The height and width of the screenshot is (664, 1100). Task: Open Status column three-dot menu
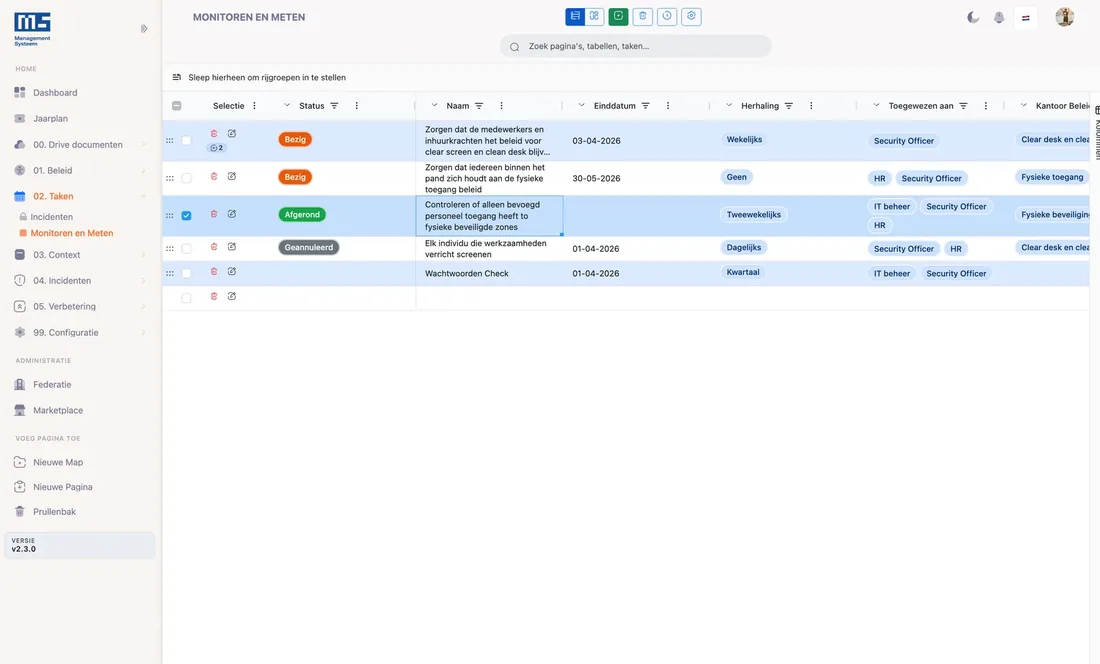[x=356, y=106]
